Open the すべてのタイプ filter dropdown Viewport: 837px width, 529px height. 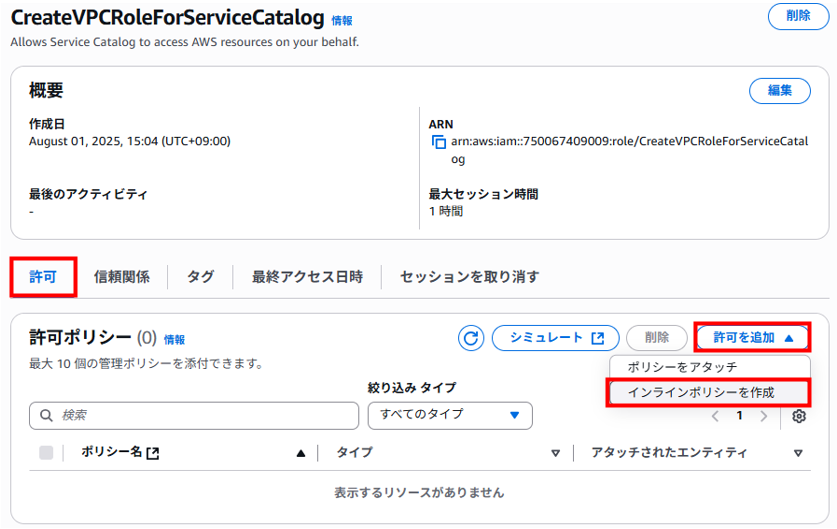tap(450, 415)
